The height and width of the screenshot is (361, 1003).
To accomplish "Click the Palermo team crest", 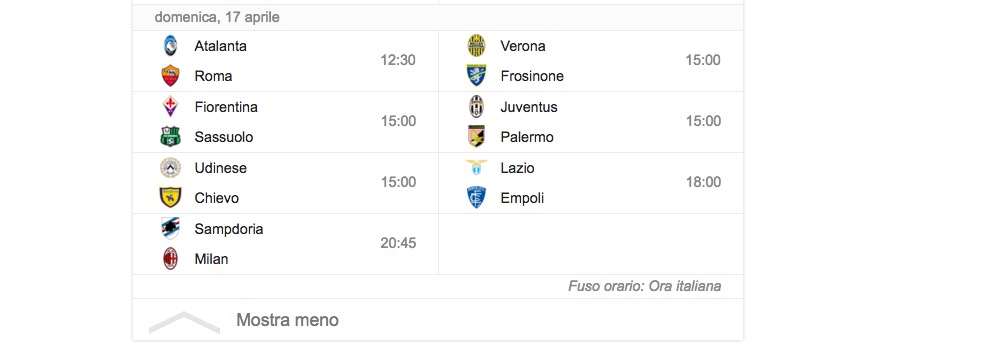I will coord(476,136).
